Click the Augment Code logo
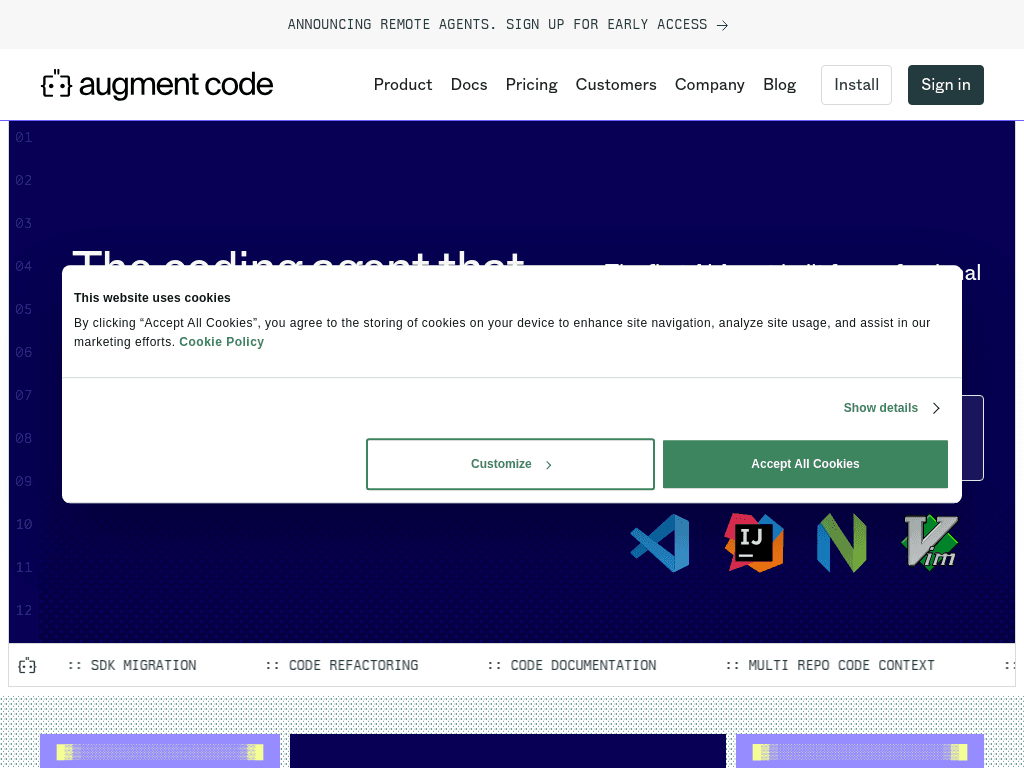Screen dimensions: 1024x768 click(157, 85)
